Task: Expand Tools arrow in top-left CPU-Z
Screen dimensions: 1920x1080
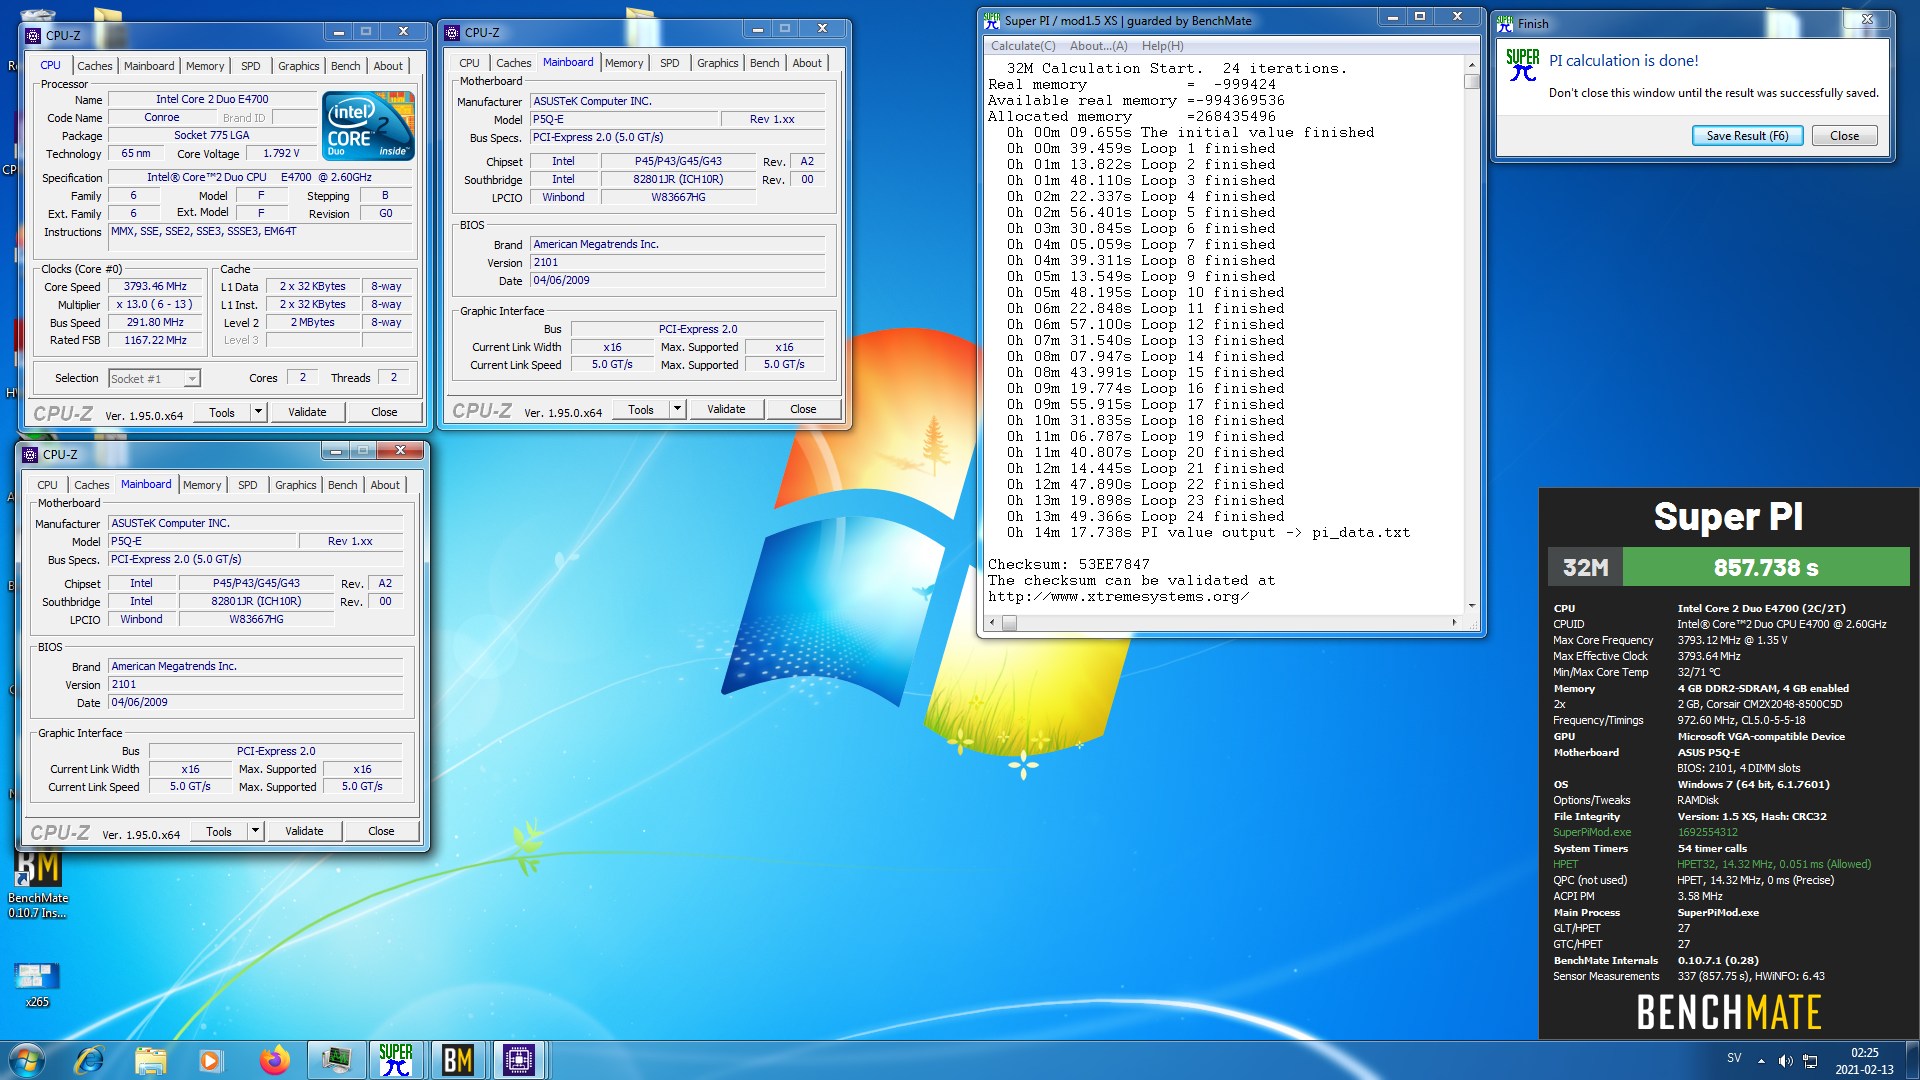Action: (259, 412)
